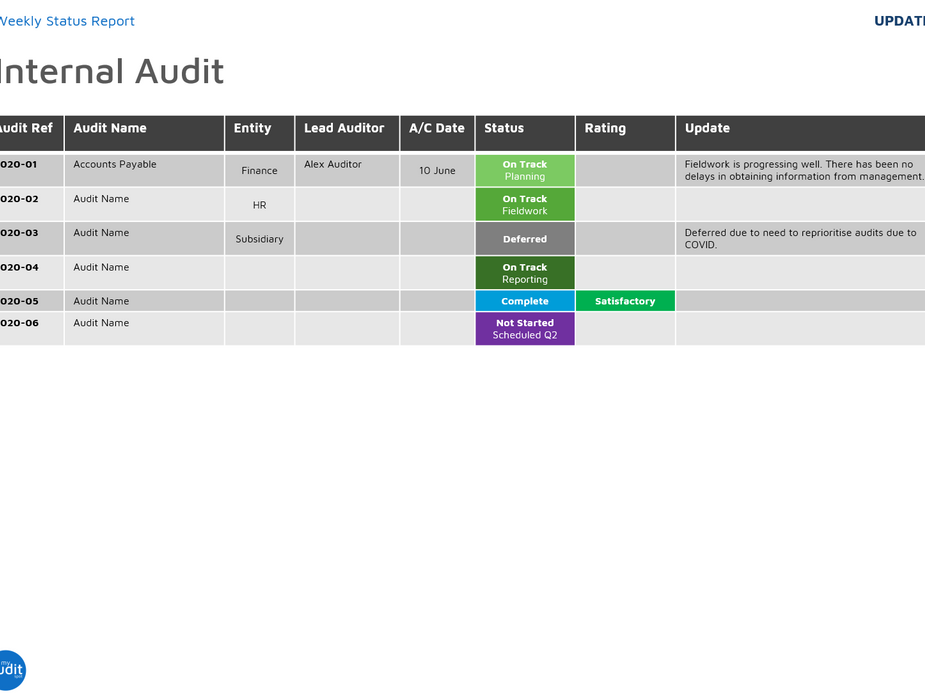Viewport: 925px width, 694px height.
Task: Select audit reference ending 020-05
Action: tap(19, 301)
